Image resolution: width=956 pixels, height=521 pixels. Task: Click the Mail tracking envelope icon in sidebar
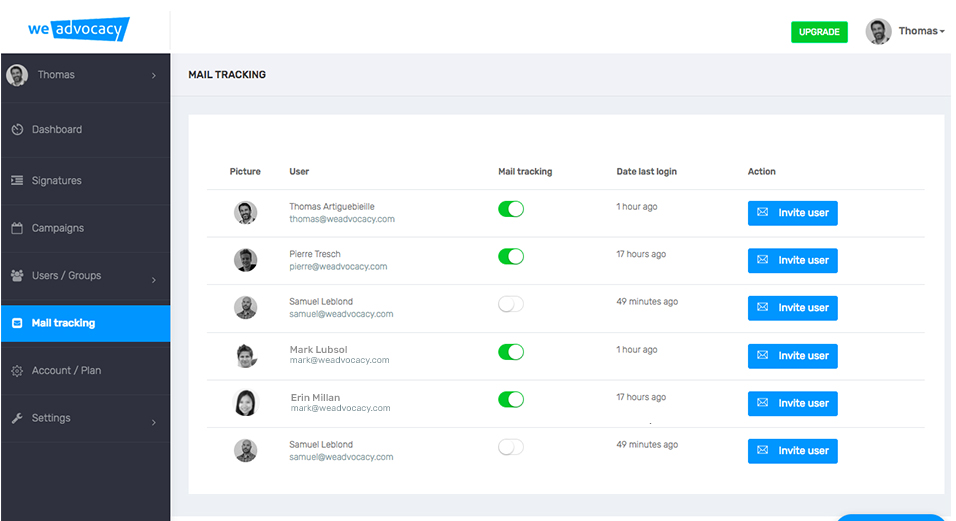(17, 323)
